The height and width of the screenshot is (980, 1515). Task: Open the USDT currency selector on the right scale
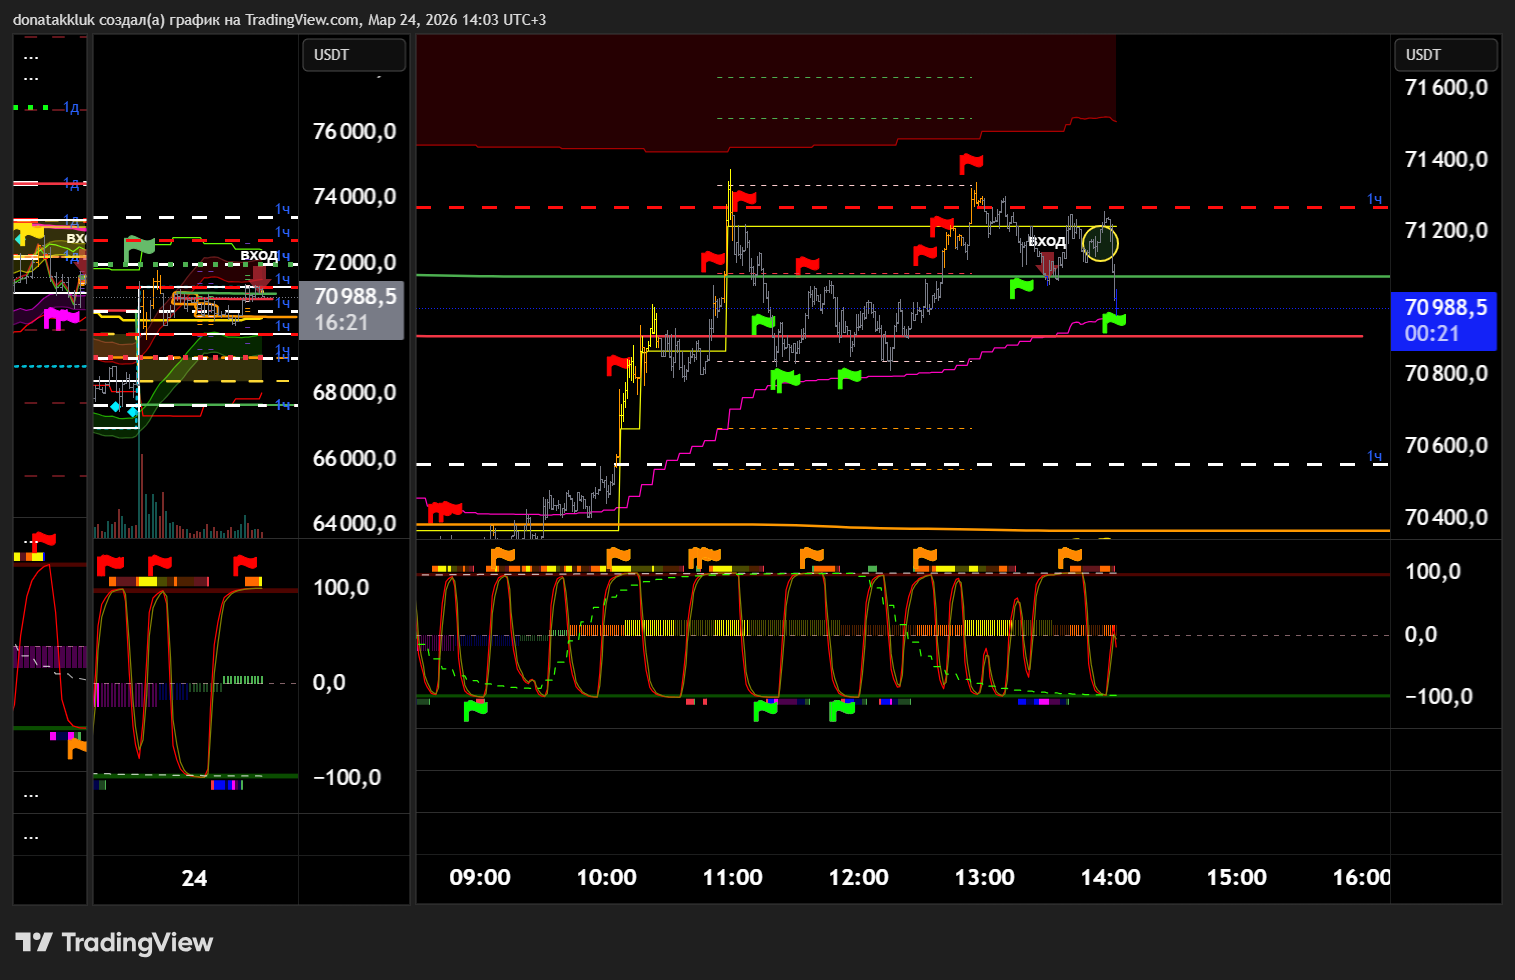1446,55
